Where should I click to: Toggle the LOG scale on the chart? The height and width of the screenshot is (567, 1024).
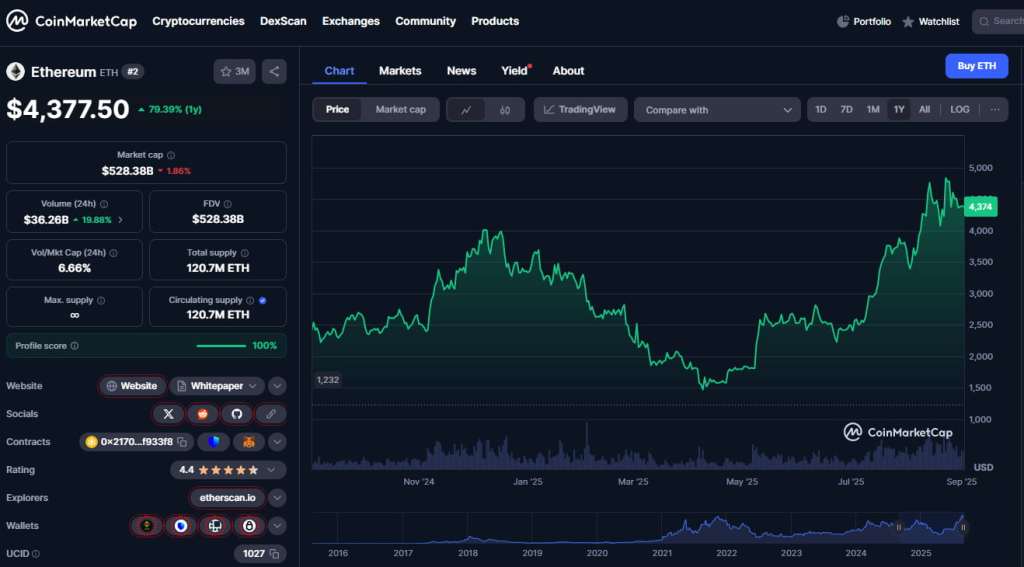959,110
